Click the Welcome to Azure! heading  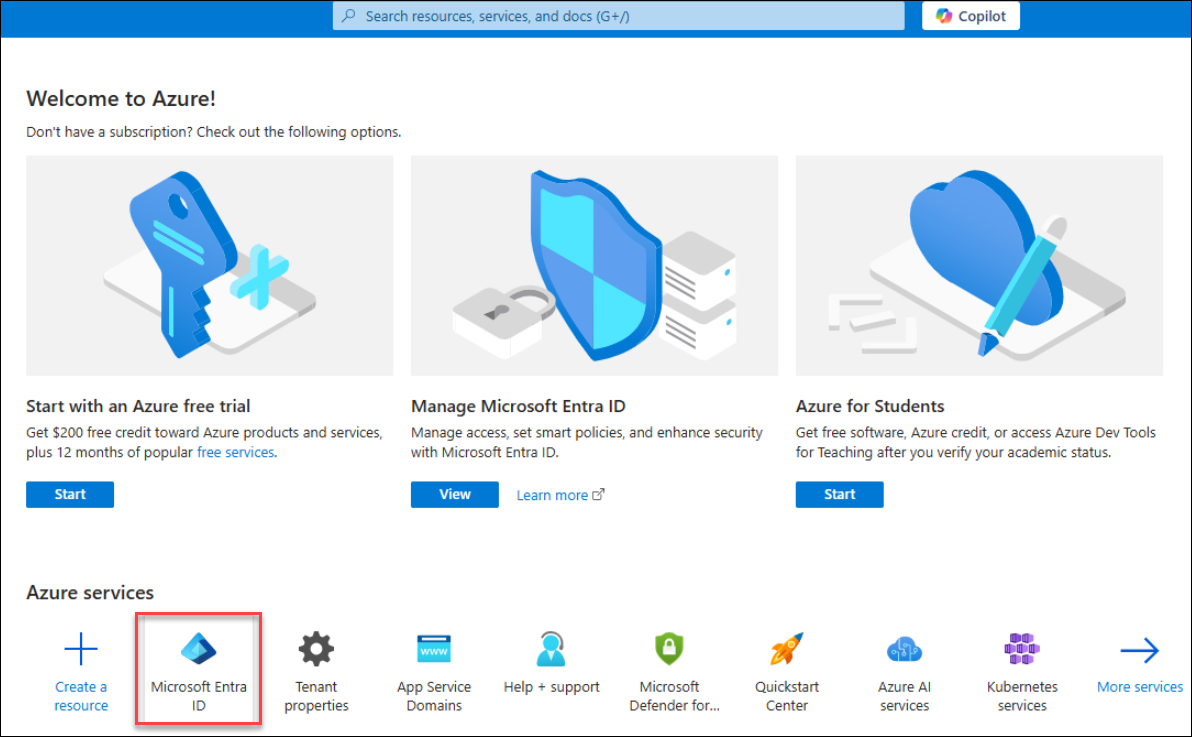(121, 99)
